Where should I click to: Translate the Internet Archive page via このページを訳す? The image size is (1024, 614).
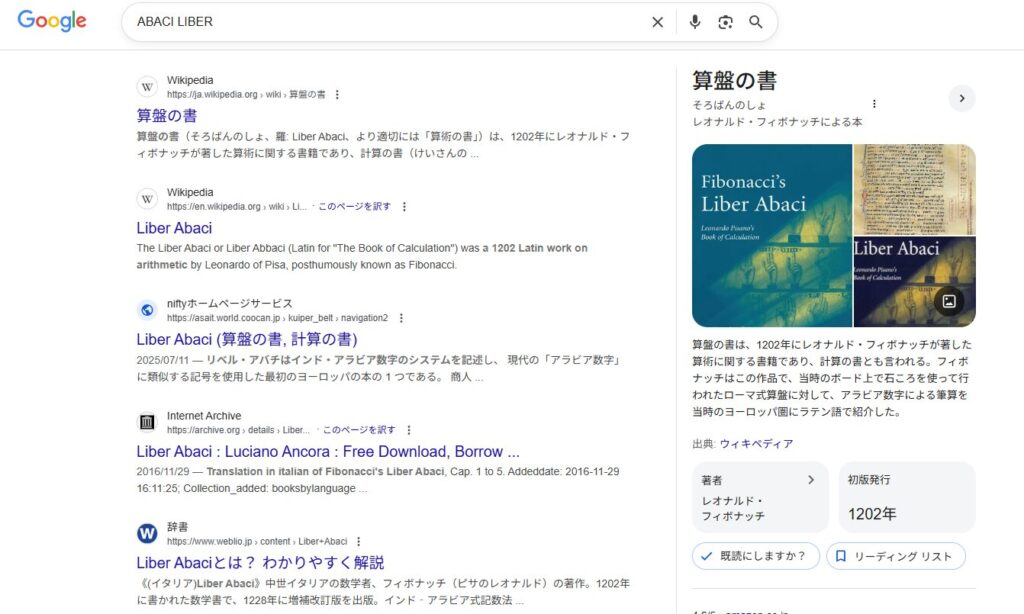pyautogui.click(x=358, y=430)
